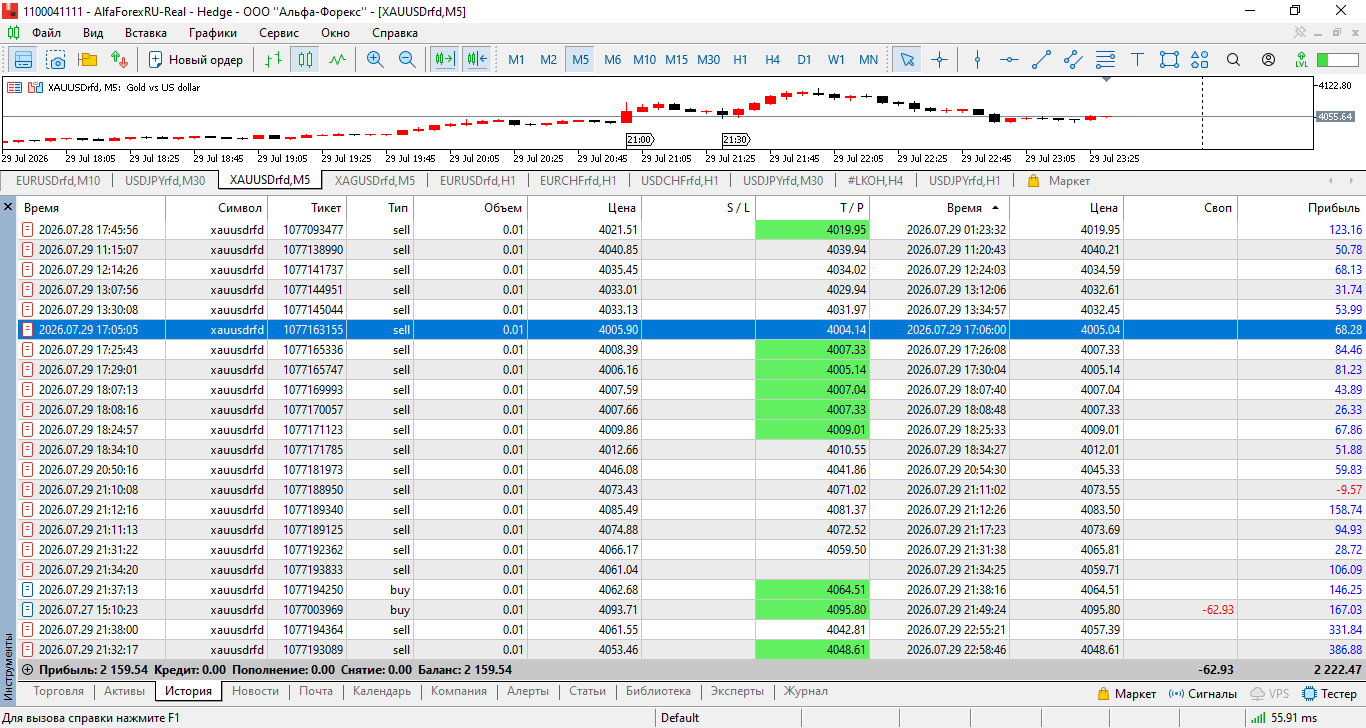Open the Графики menu
1366x728 pixels.
pos(213,32)
